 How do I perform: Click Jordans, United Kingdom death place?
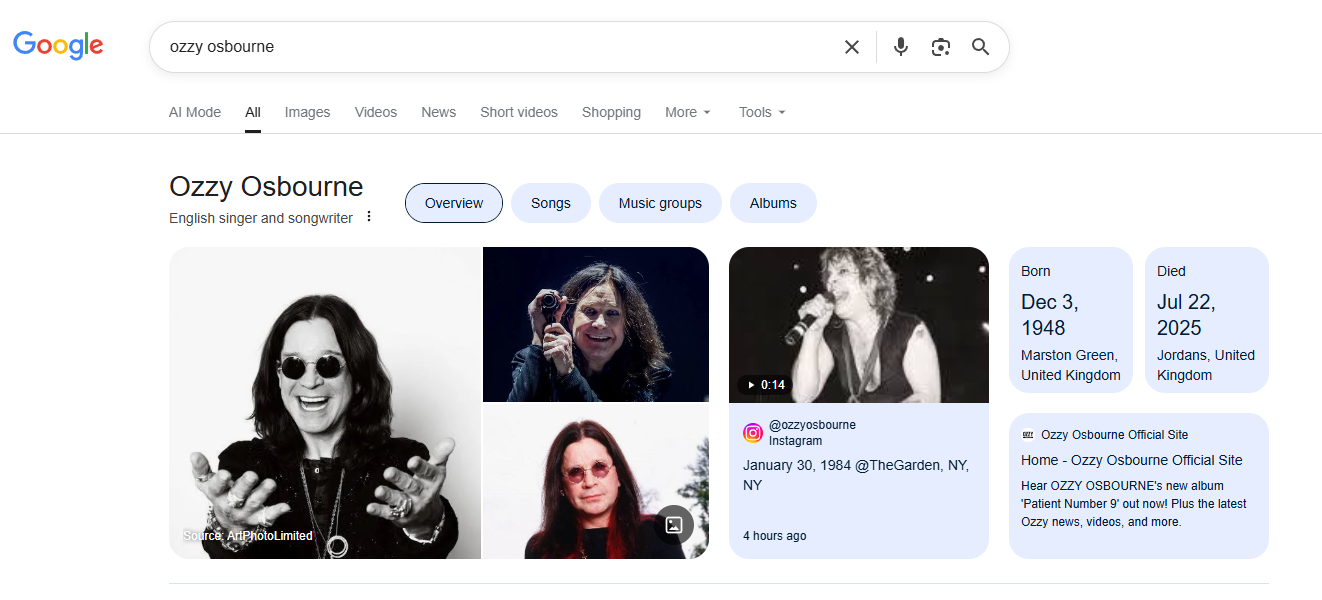[1206, 365]
